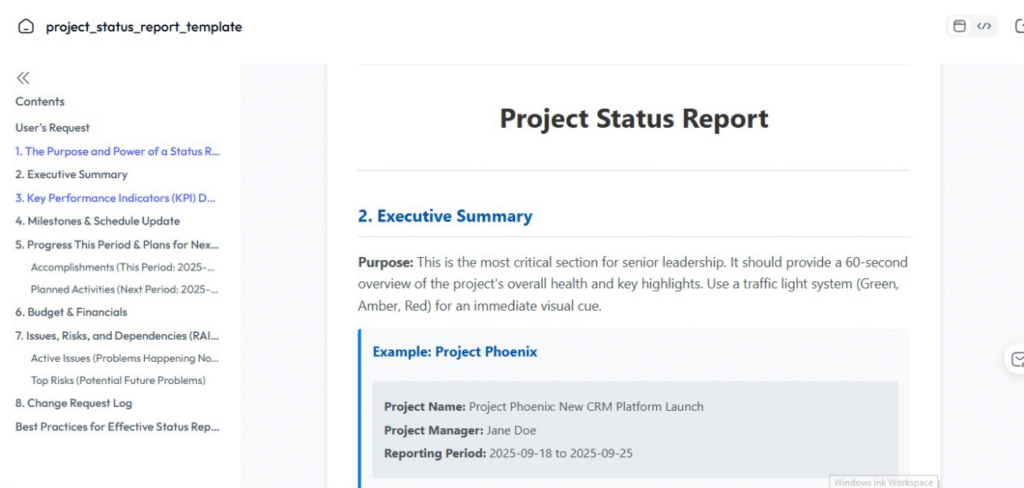Select Milestones & Schedule Update entry

coord(97,221)
